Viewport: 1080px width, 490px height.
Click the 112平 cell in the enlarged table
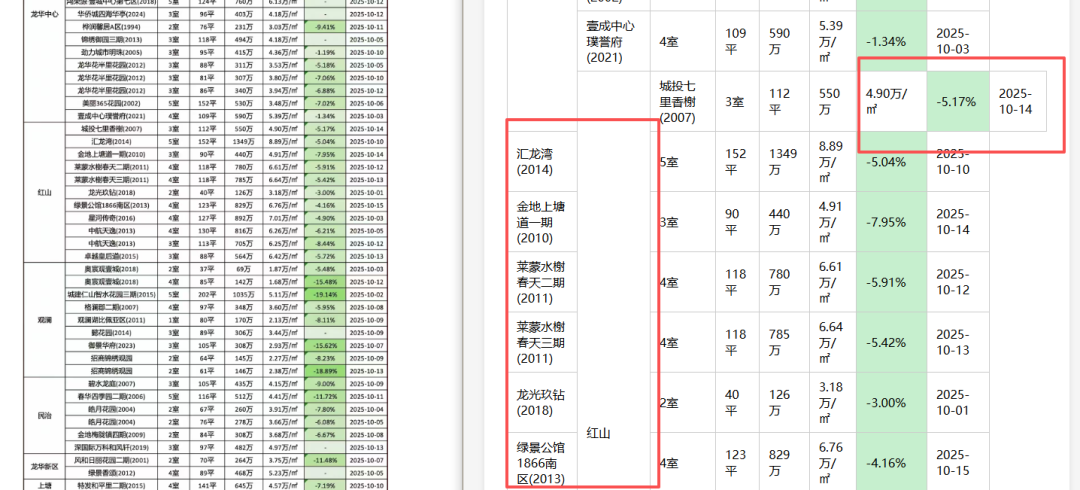click(x=785, y=102)
